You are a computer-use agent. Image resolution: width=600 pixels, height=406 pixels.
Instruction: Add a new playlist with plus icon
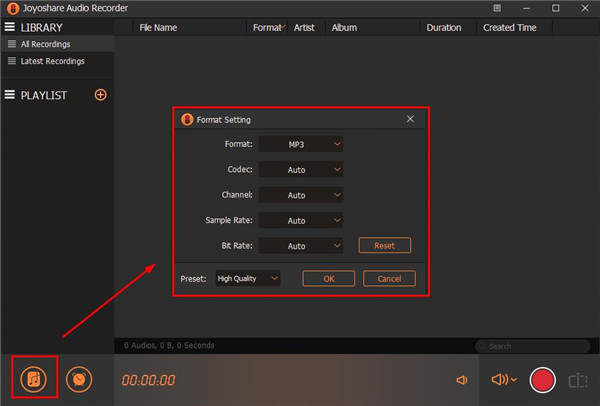pos(100,95)
